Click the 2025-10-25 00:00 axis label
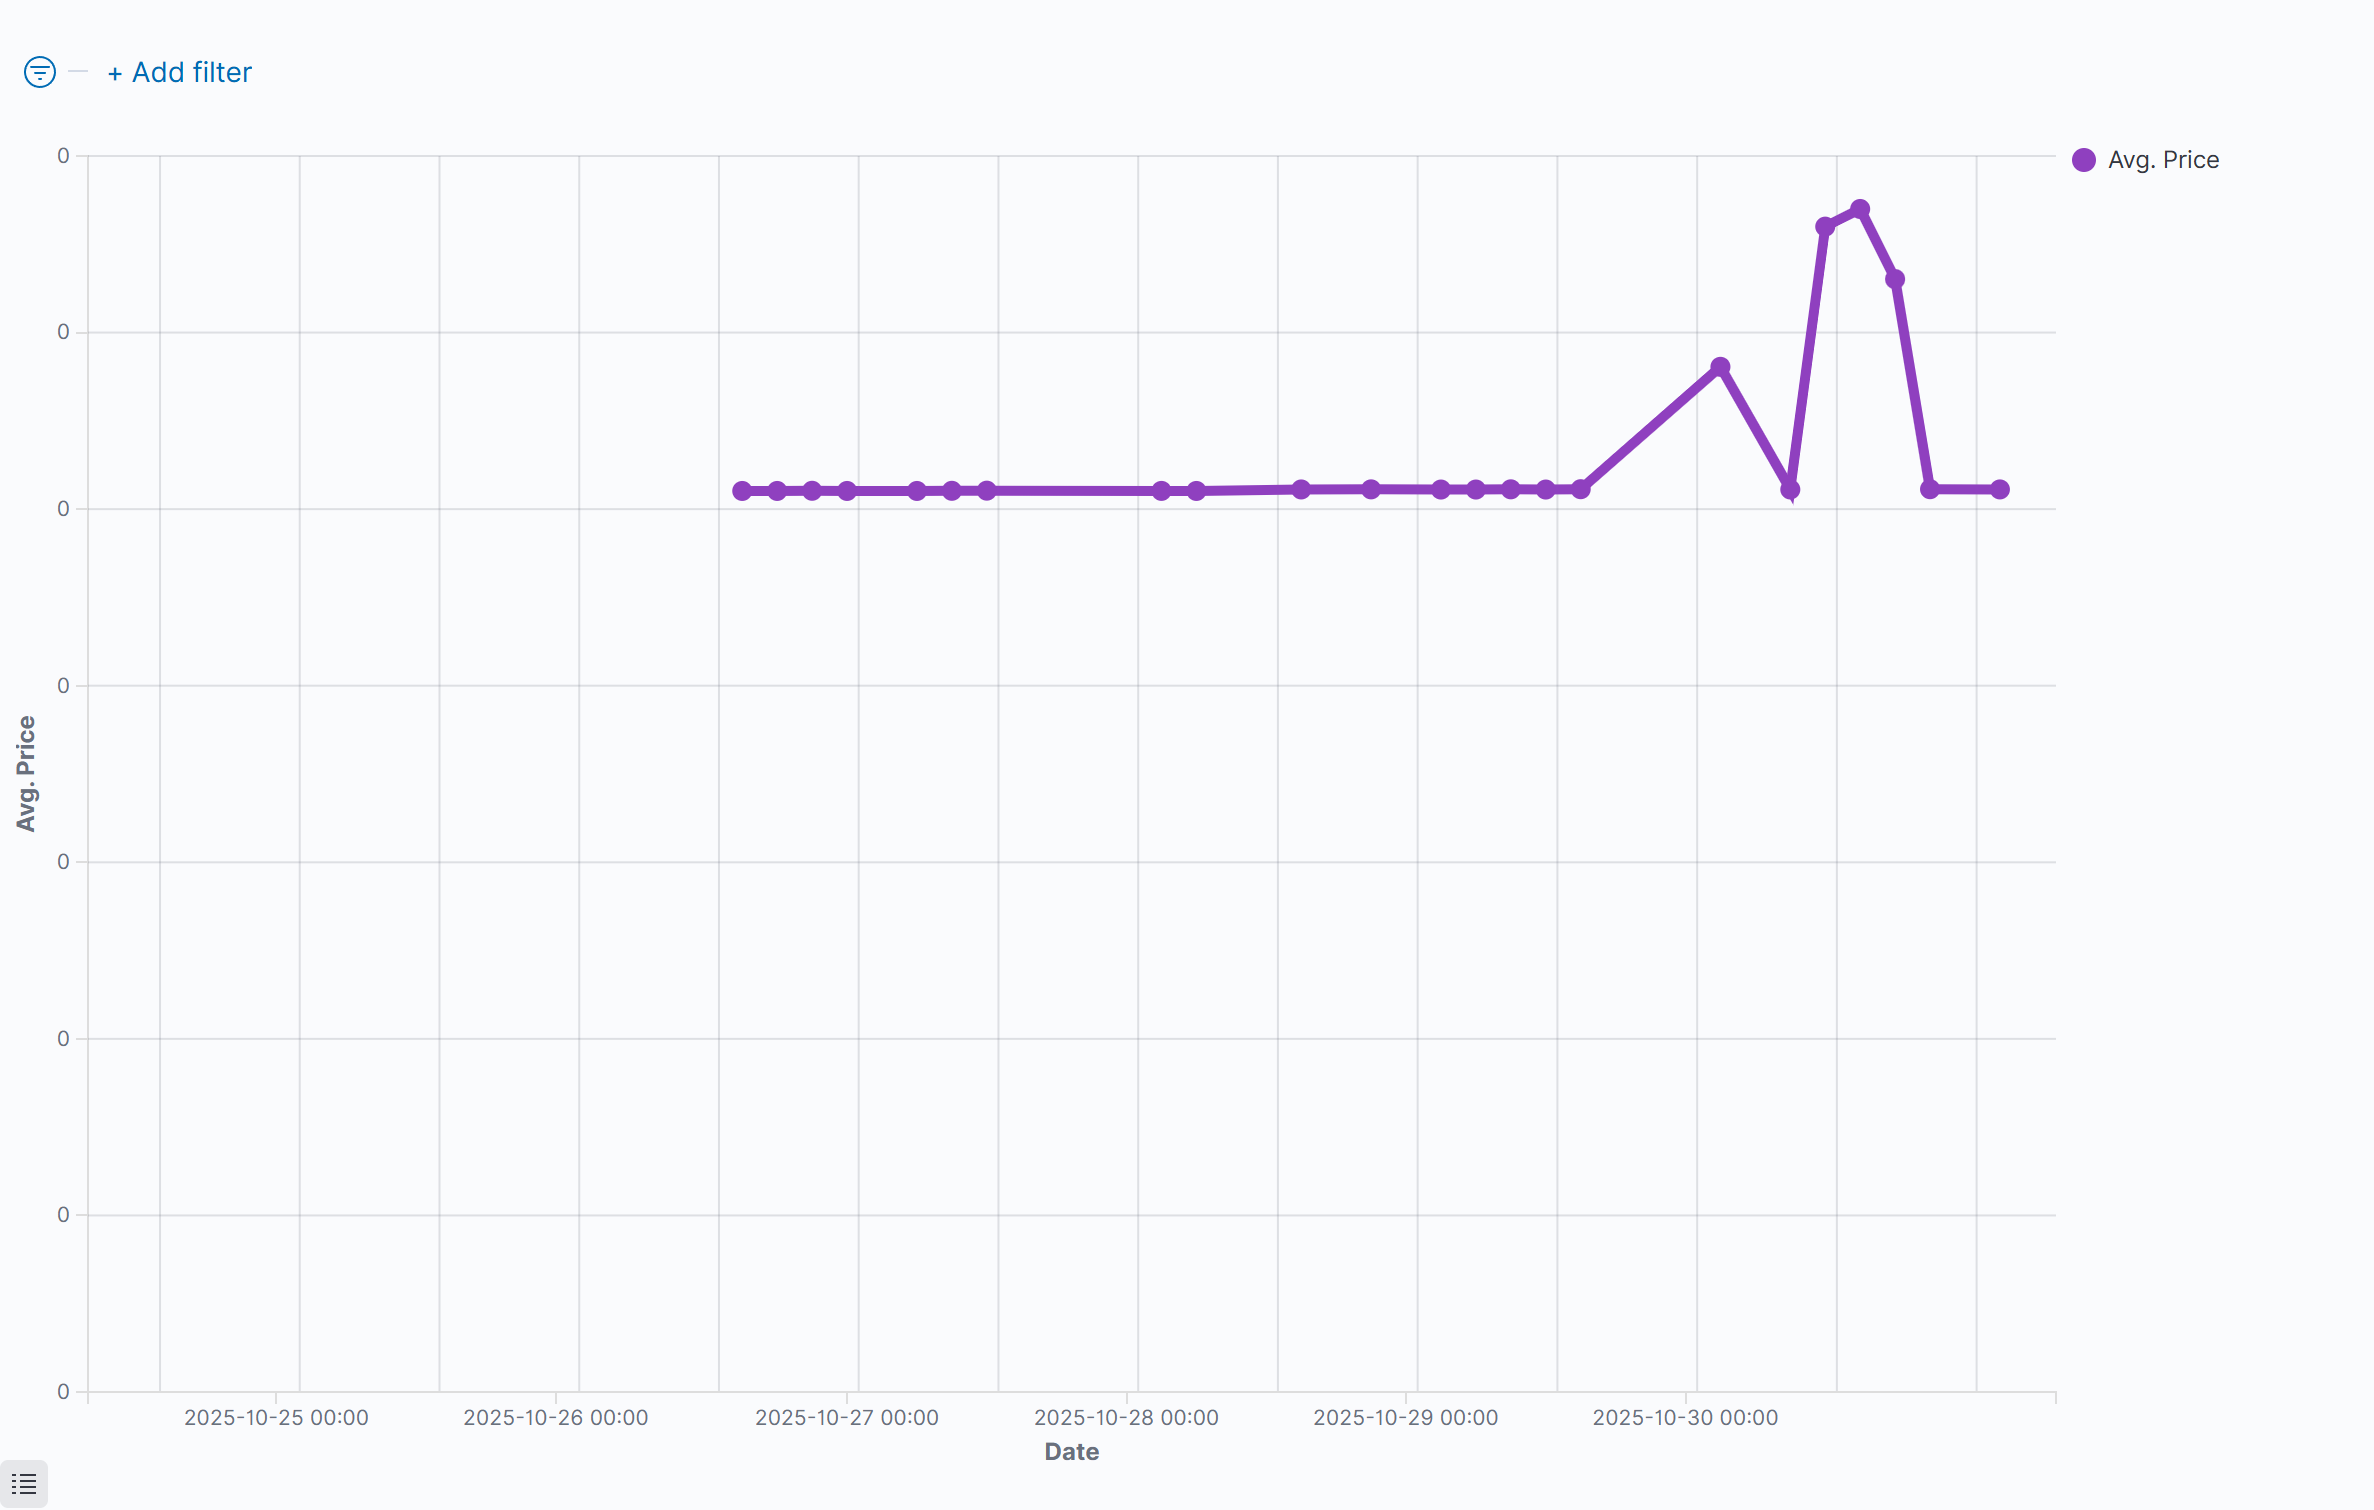This screenshot has height=1510, width=2374. coord(276,1417)
